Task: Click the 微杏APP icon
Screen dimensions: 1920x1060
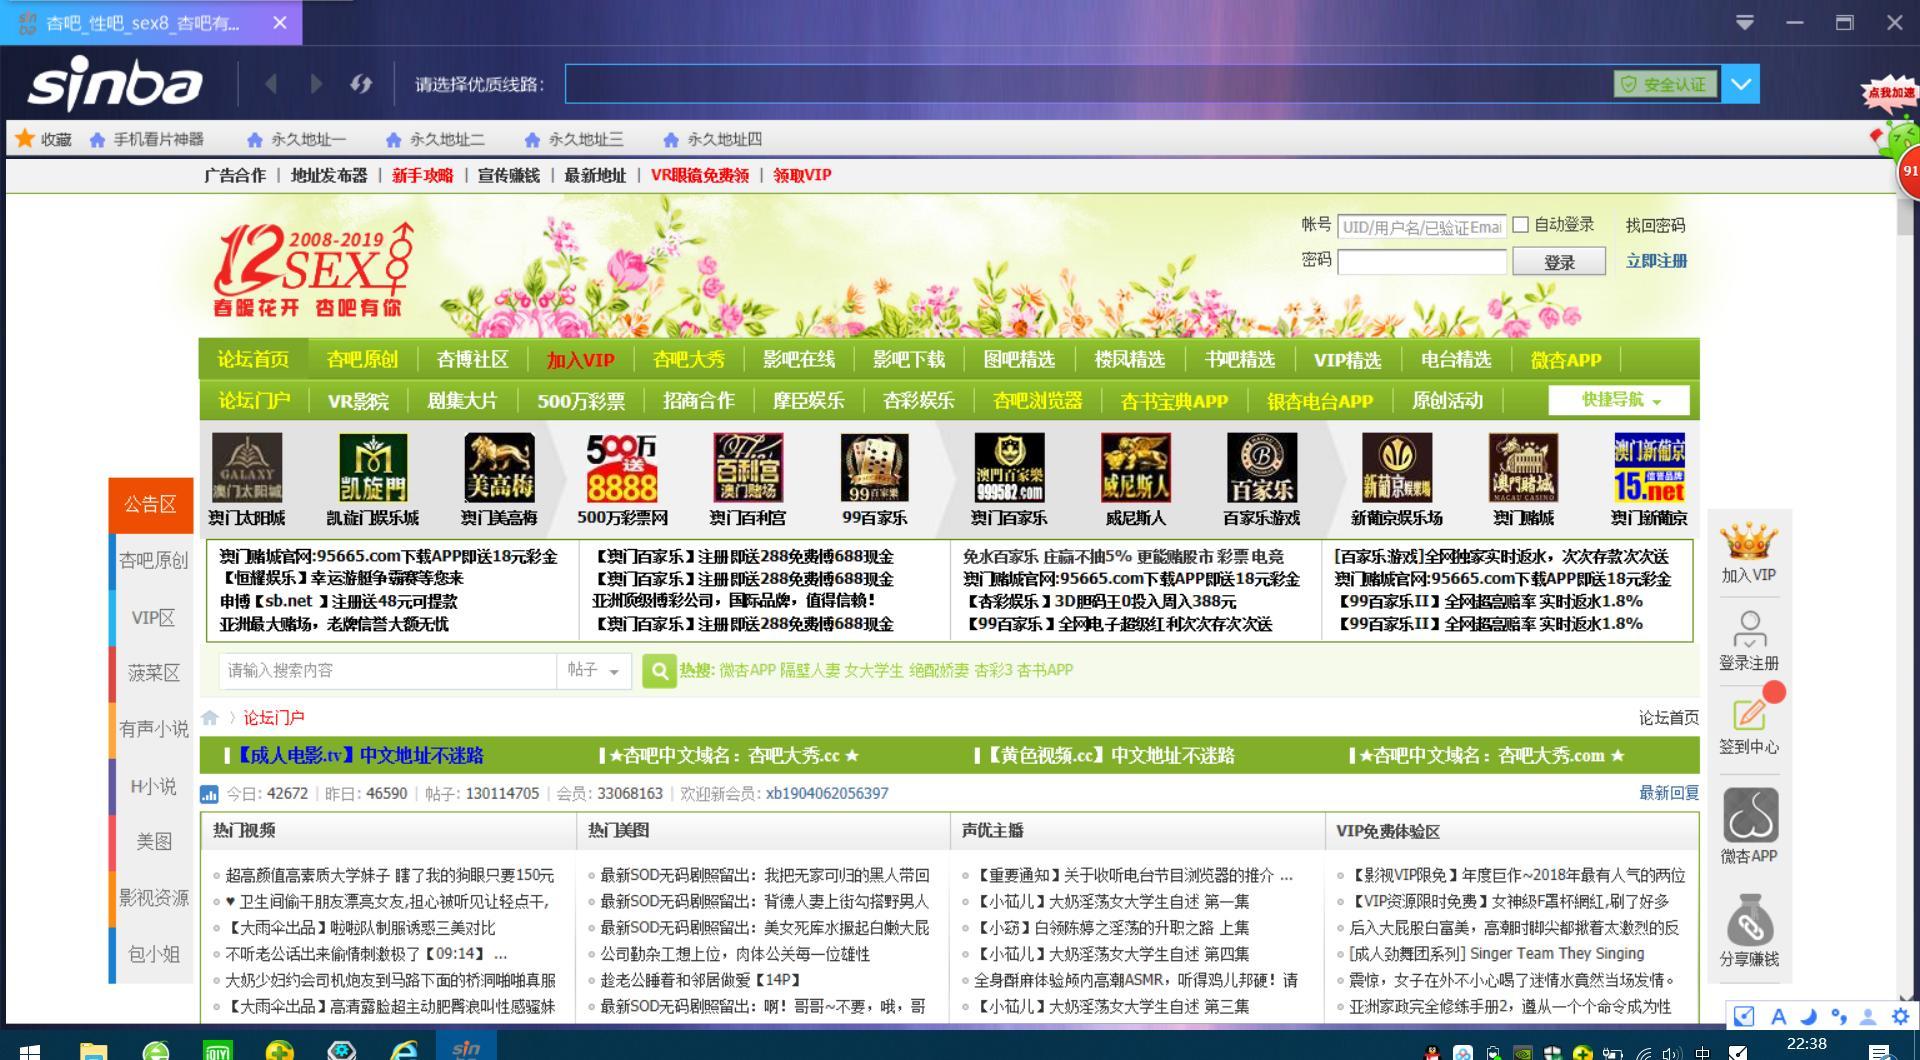Action: point(1750,815)
